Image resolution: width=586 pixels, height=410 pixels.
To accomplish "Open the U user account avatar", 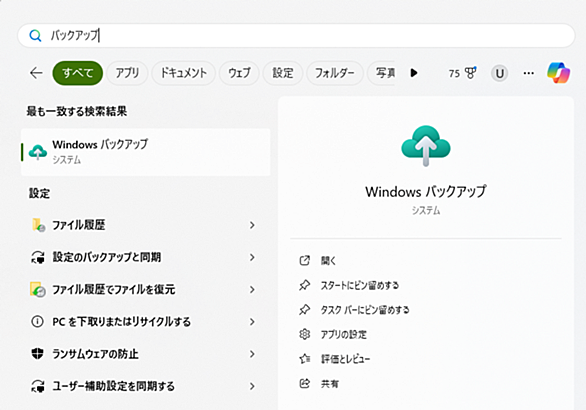I will coord(500,73).
